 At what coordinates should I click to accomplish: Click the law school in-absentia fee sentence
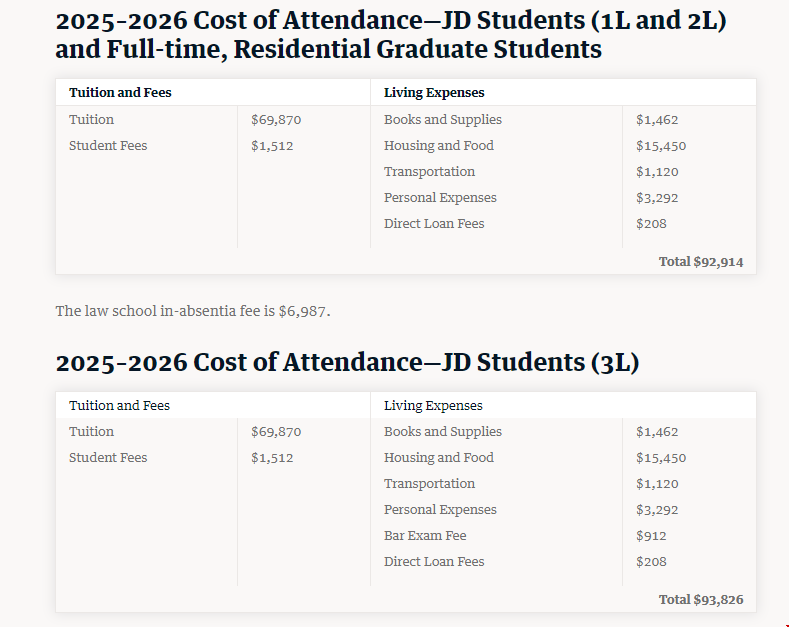(x=192, y=311)
